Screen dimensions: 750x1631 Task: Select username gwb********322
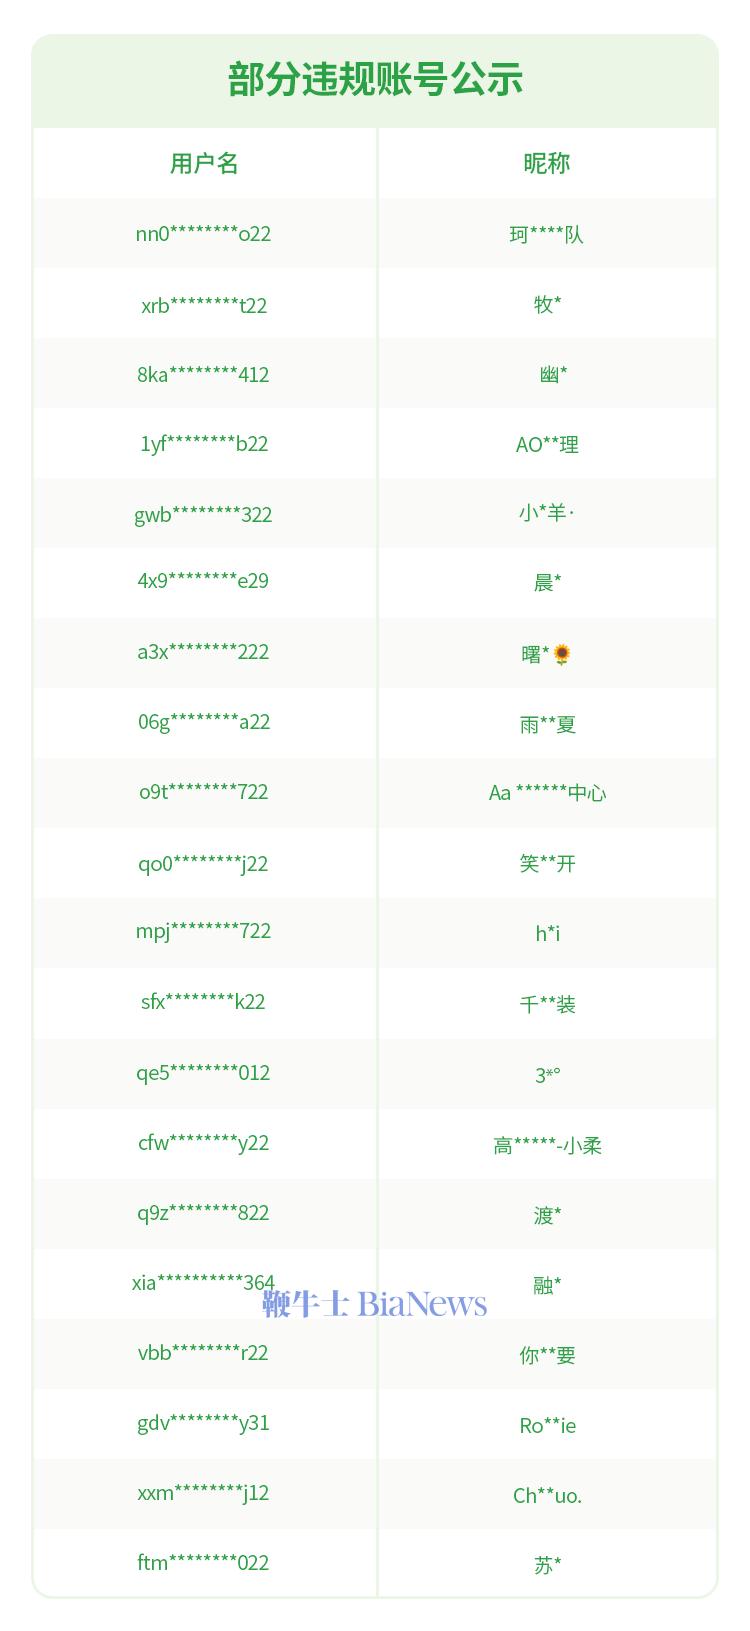(203, 515)
